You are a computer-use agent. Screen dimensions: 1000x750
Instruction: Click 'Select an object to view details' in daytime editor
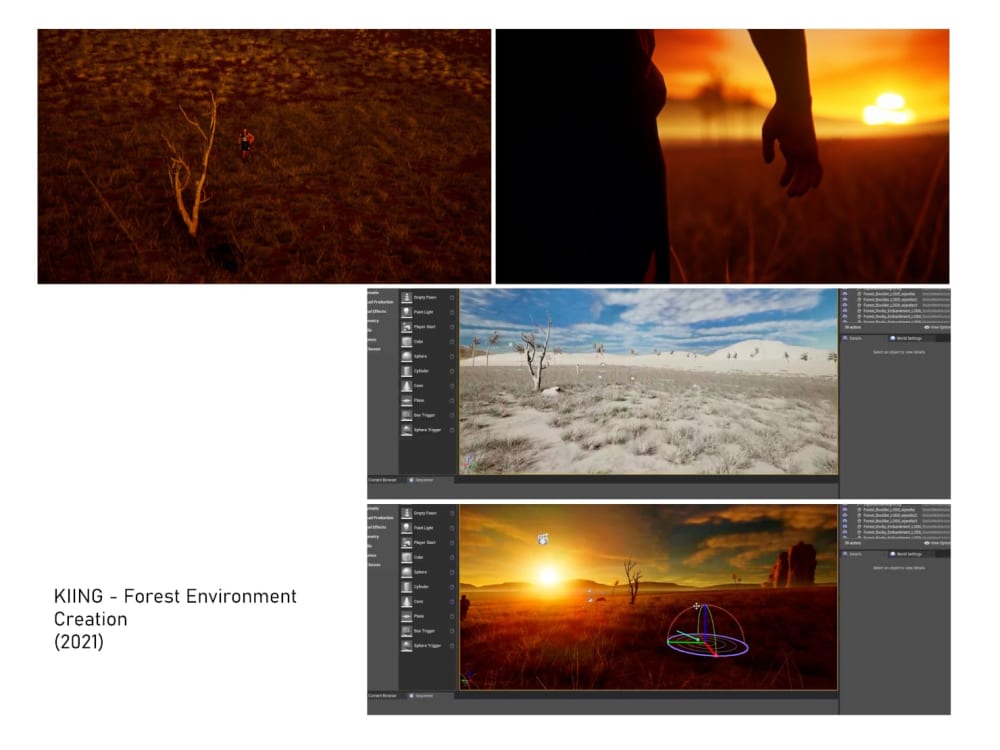pyautogui.click(x=899, y=352)
